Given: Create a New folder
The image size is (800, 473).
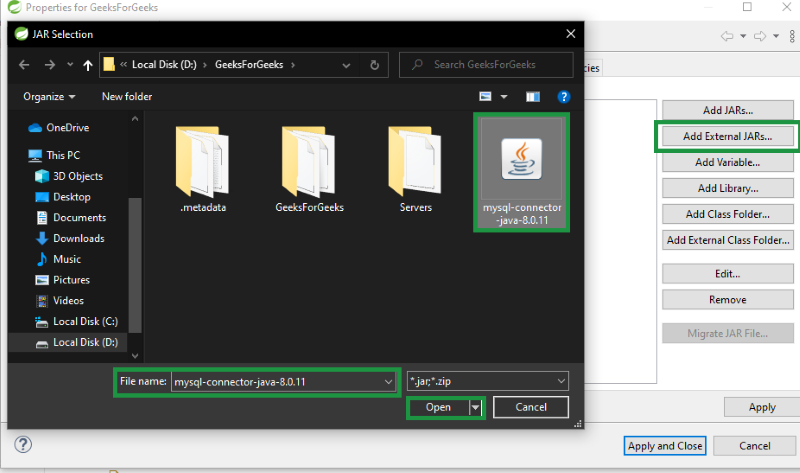Looking at the screenshot, I should [127, 96].
